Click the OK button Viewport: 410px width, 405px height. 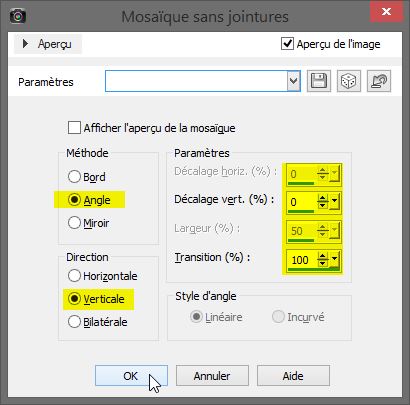[x=131, y=376]
